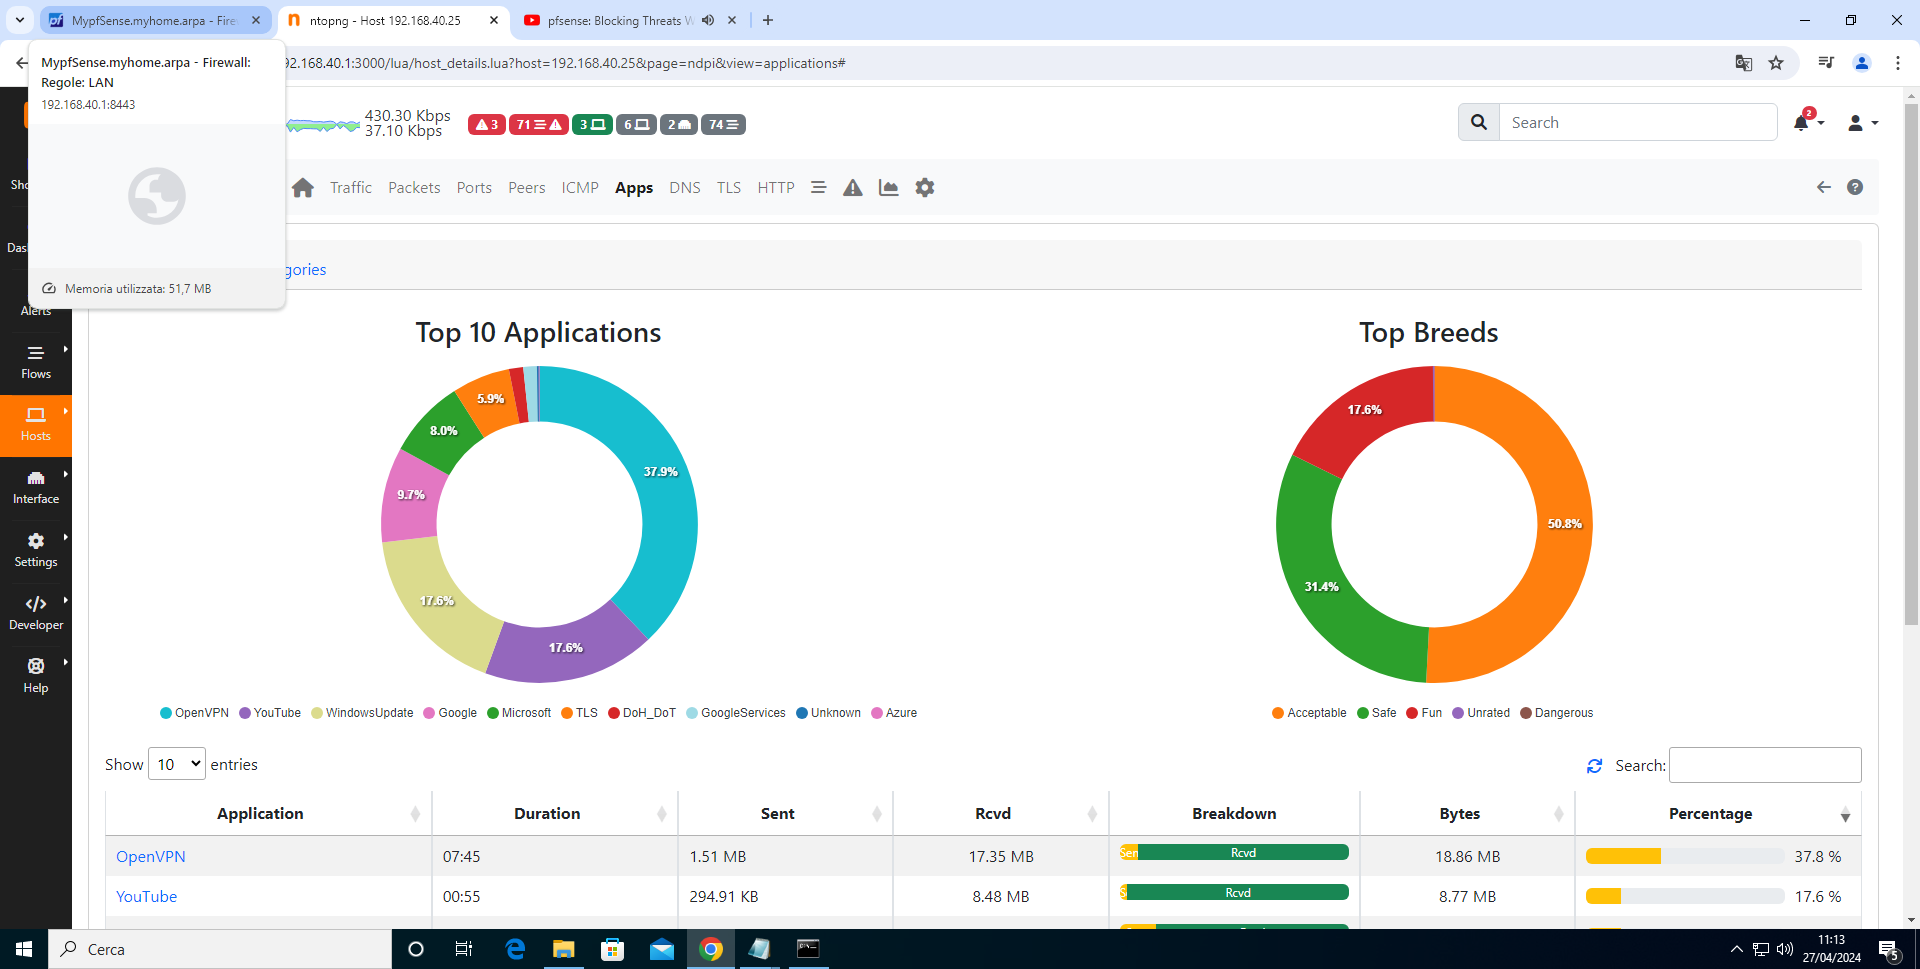Image resolution: width=1920 pixels, height=969 pixels.
Task: Click the table Search filter field
Action: pyautogui.click(x=1765, y=765)
